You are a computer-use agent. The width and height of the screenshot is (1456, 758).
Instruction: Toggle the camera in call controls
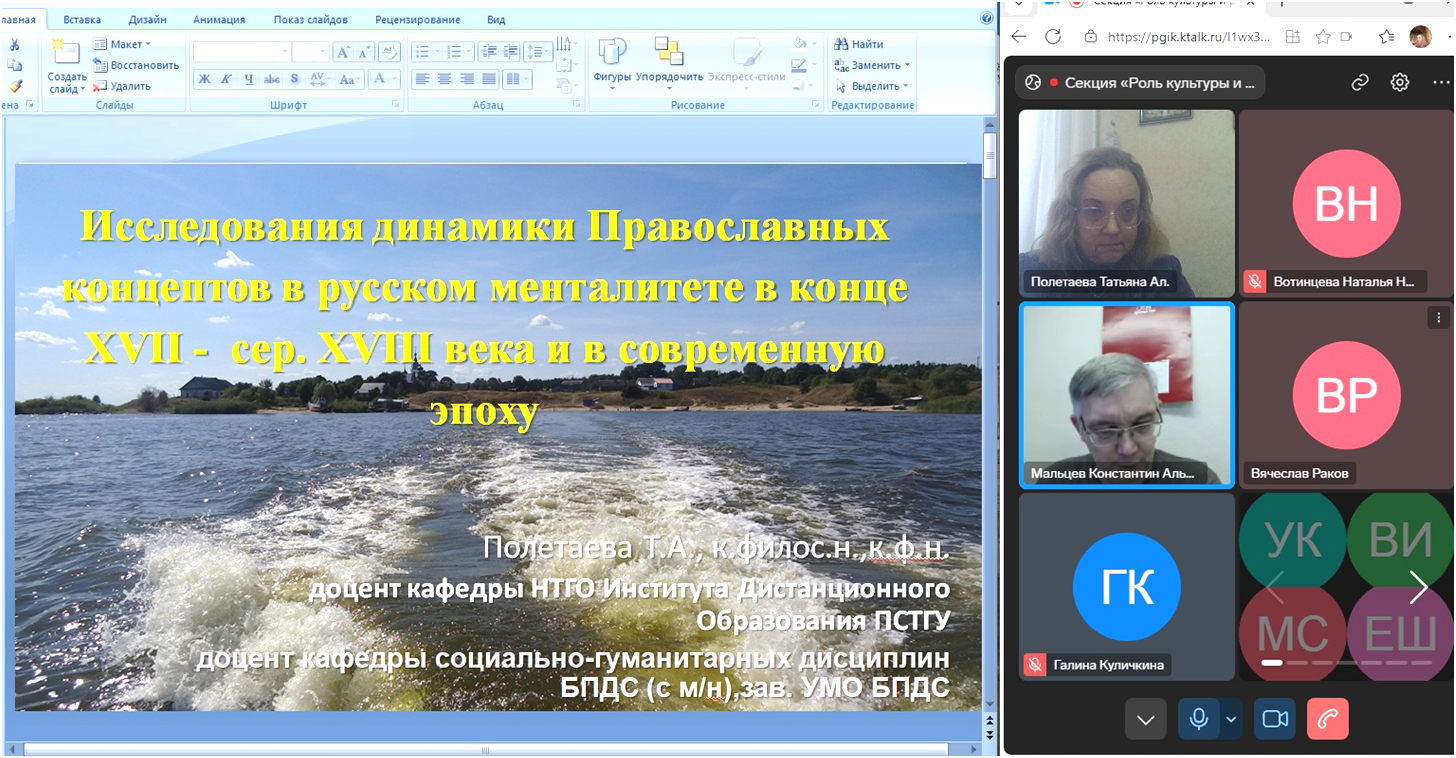[x=1274, y=719]
